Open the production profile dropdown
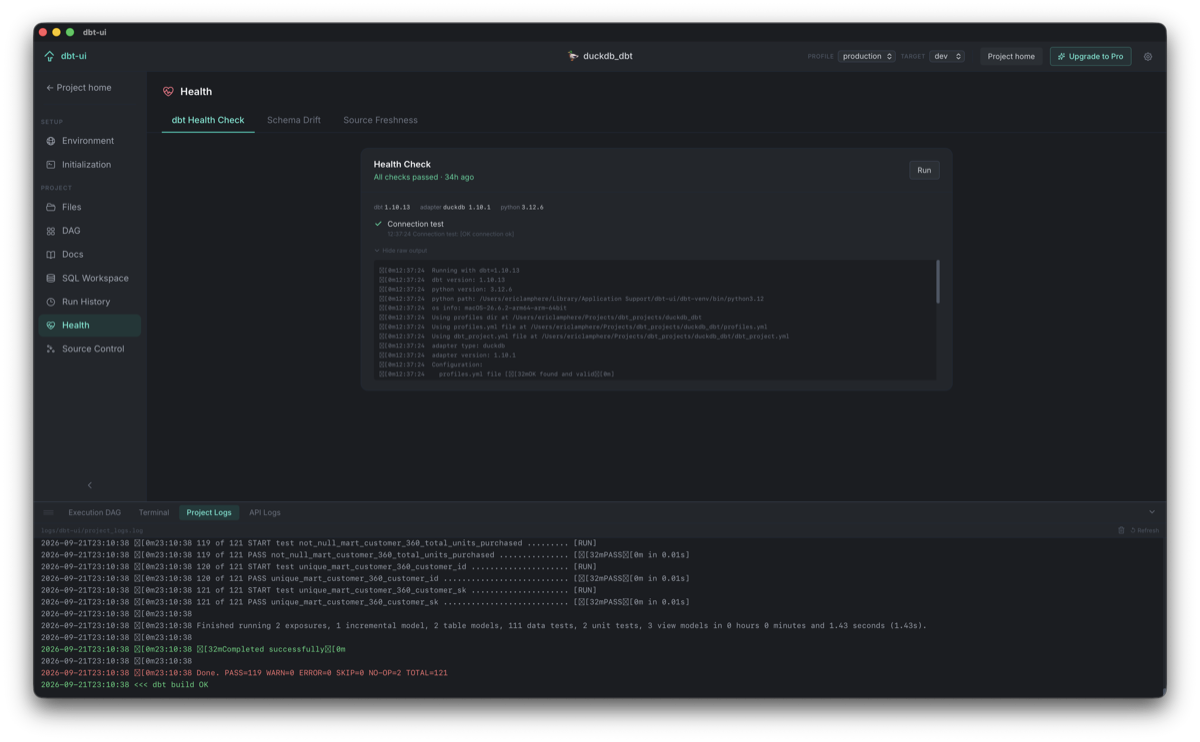1200x742 pixels. click(866, 57)
